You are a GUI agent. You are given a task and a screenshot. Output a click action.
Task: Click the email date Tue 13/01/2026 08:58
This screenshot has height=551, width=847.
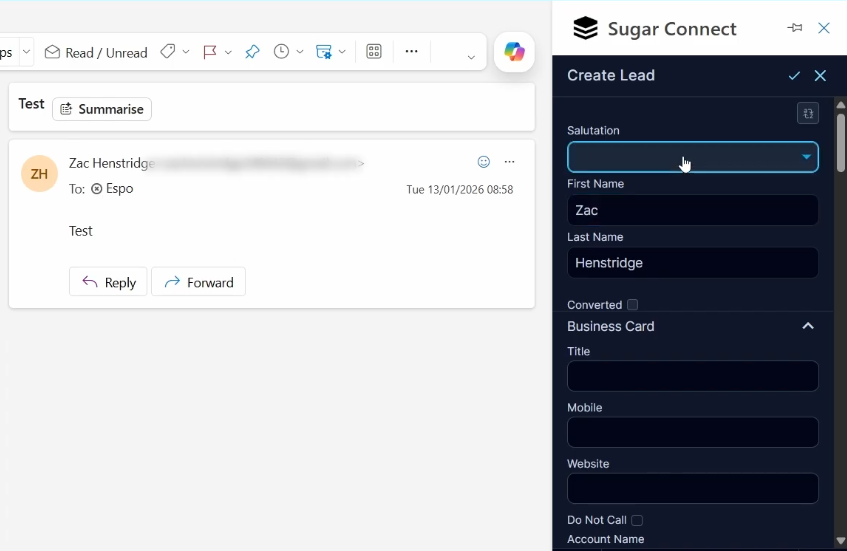pyautogui.click(x=460, y=190)
